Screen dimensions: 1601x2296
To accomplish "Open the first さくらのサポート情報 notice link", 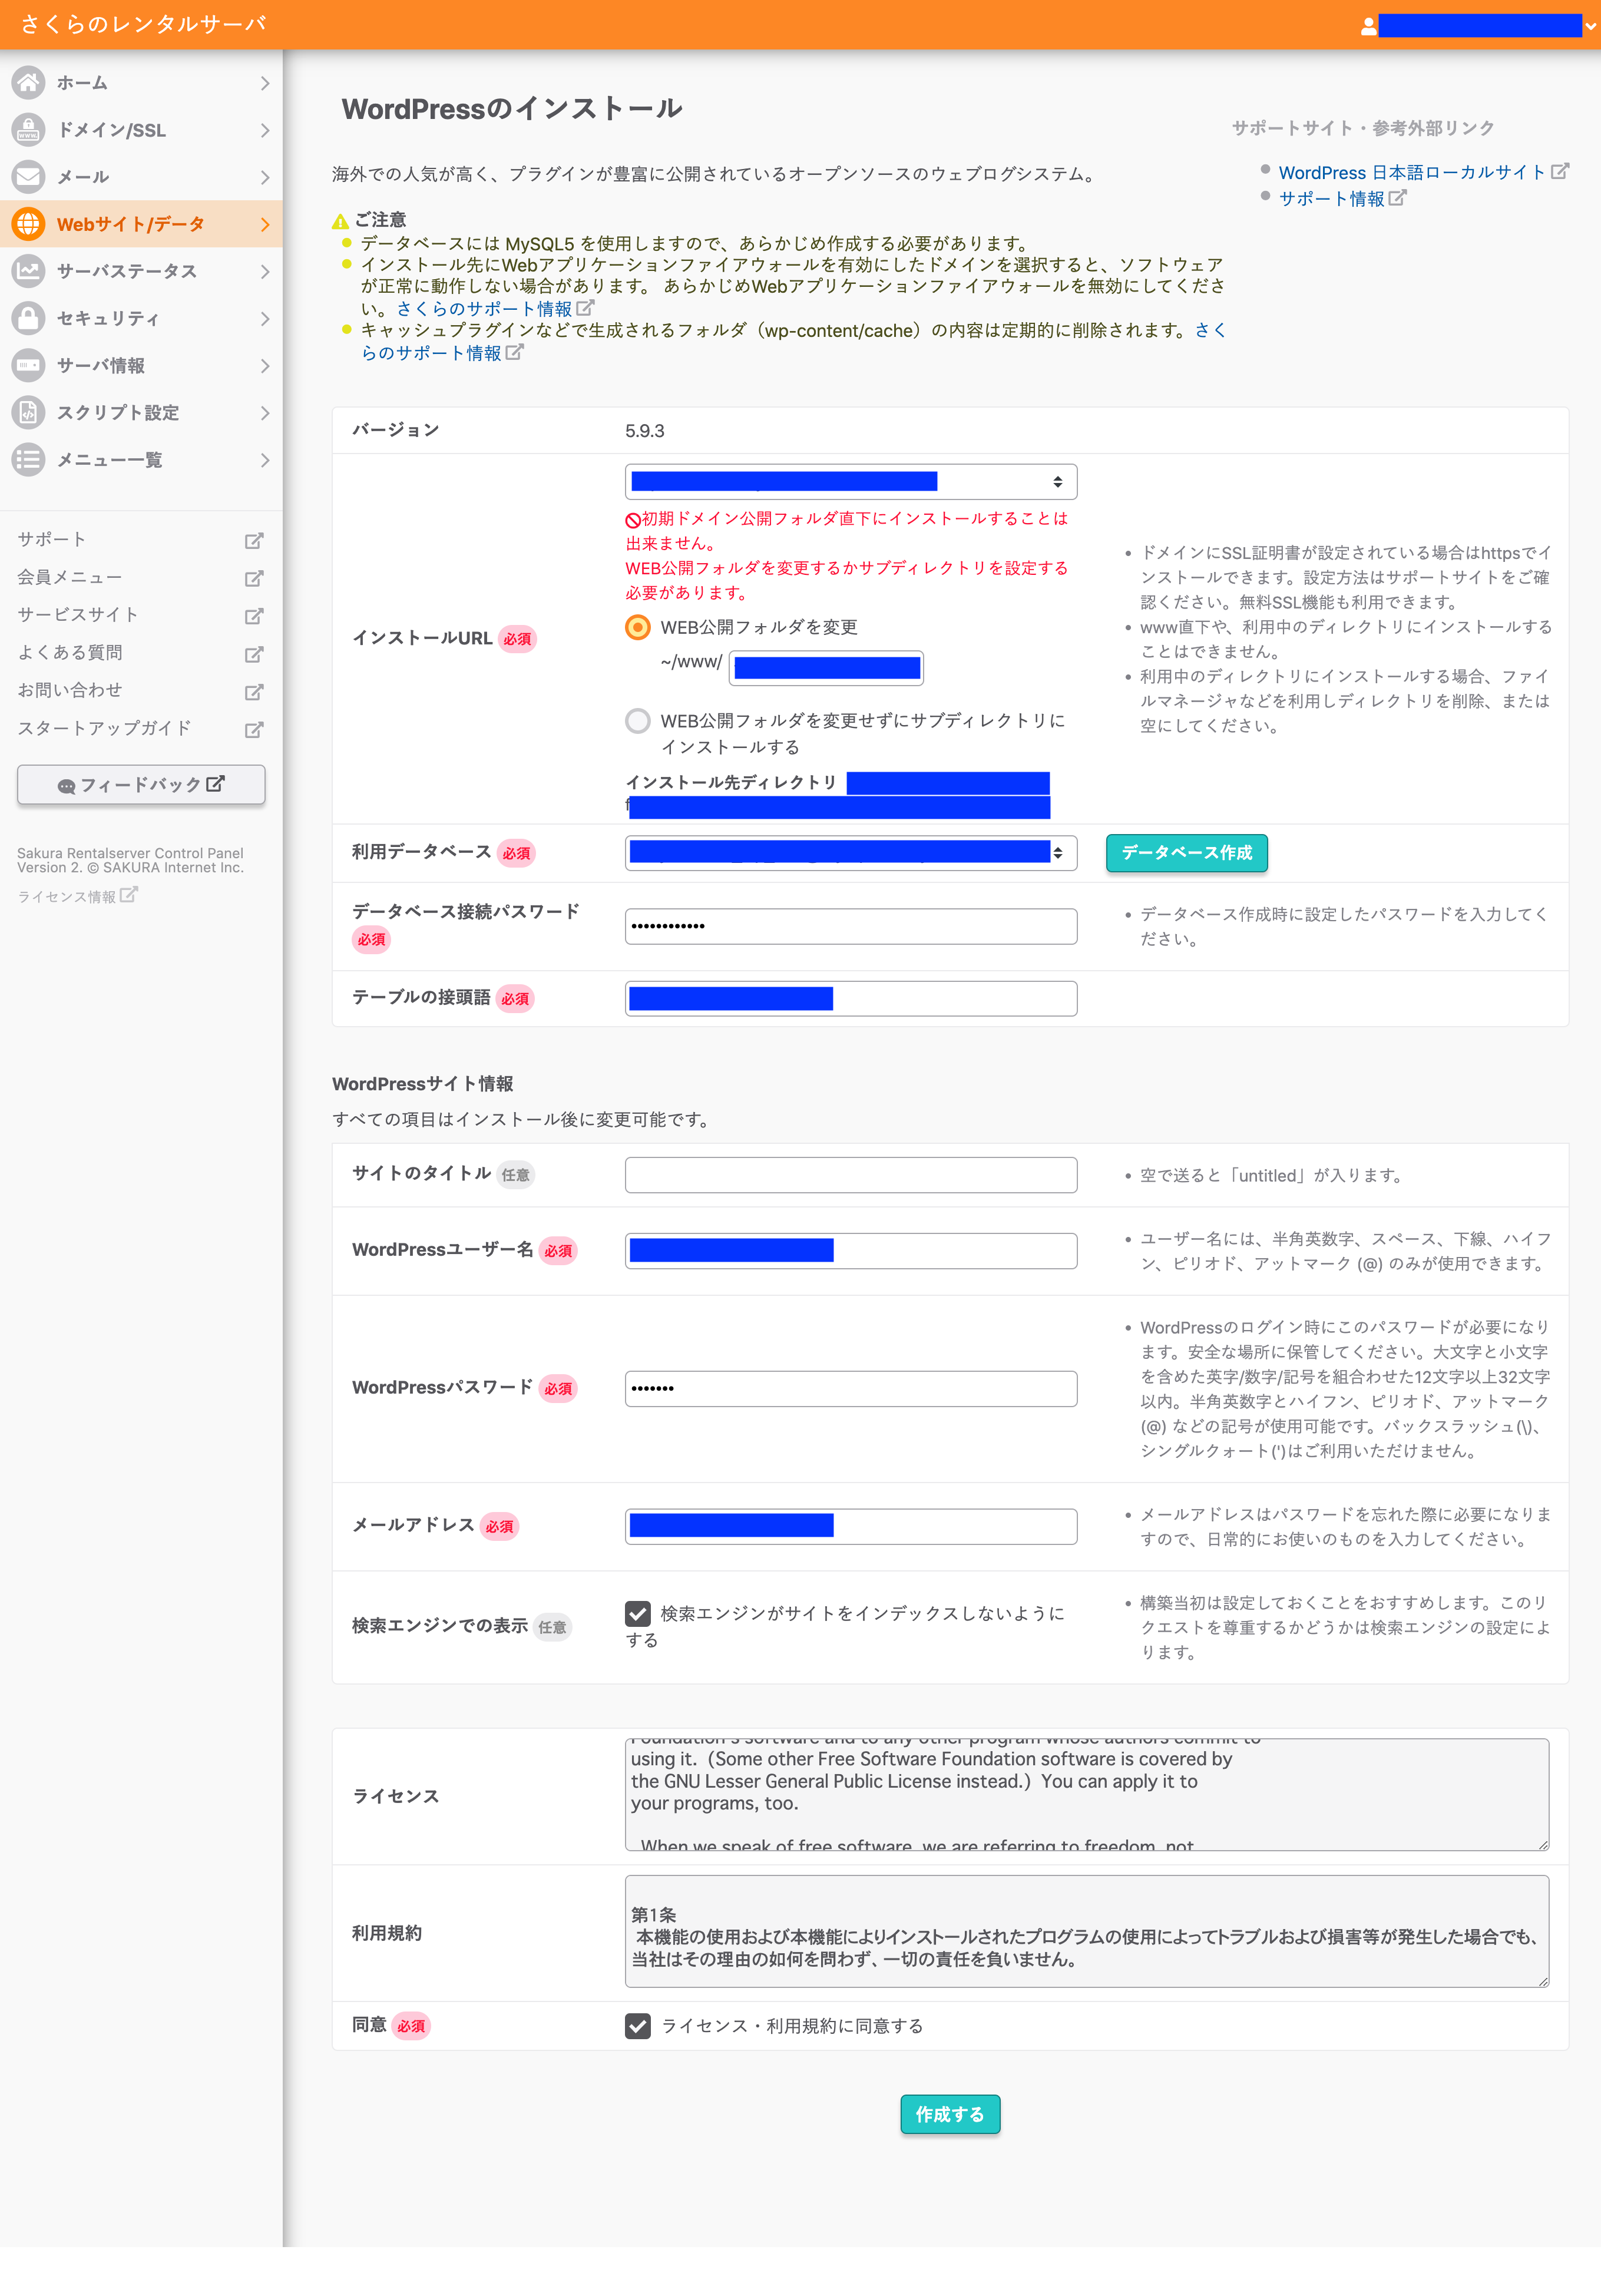I will pos(484,308).
